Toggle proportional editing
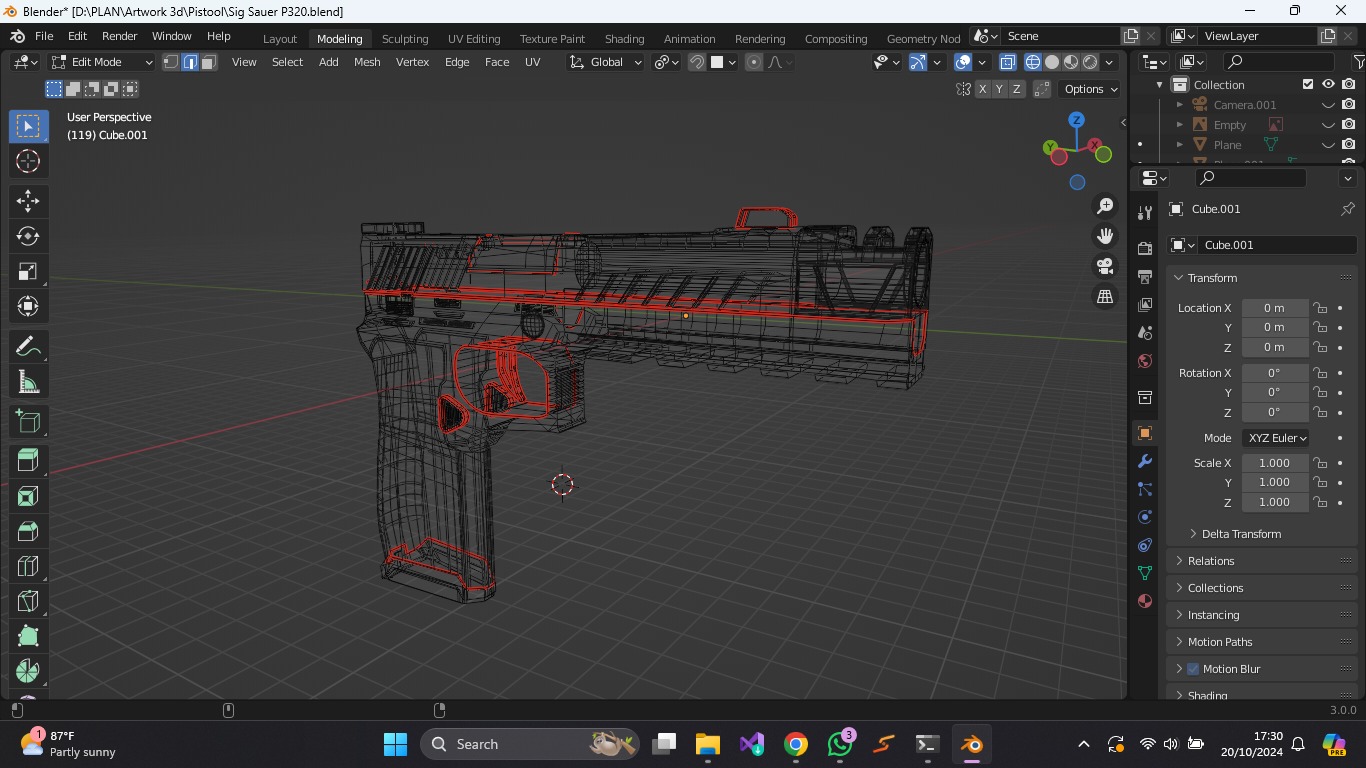Viewport: 1366px width, 768px height. pyautogui.click(x=754, y=62)
